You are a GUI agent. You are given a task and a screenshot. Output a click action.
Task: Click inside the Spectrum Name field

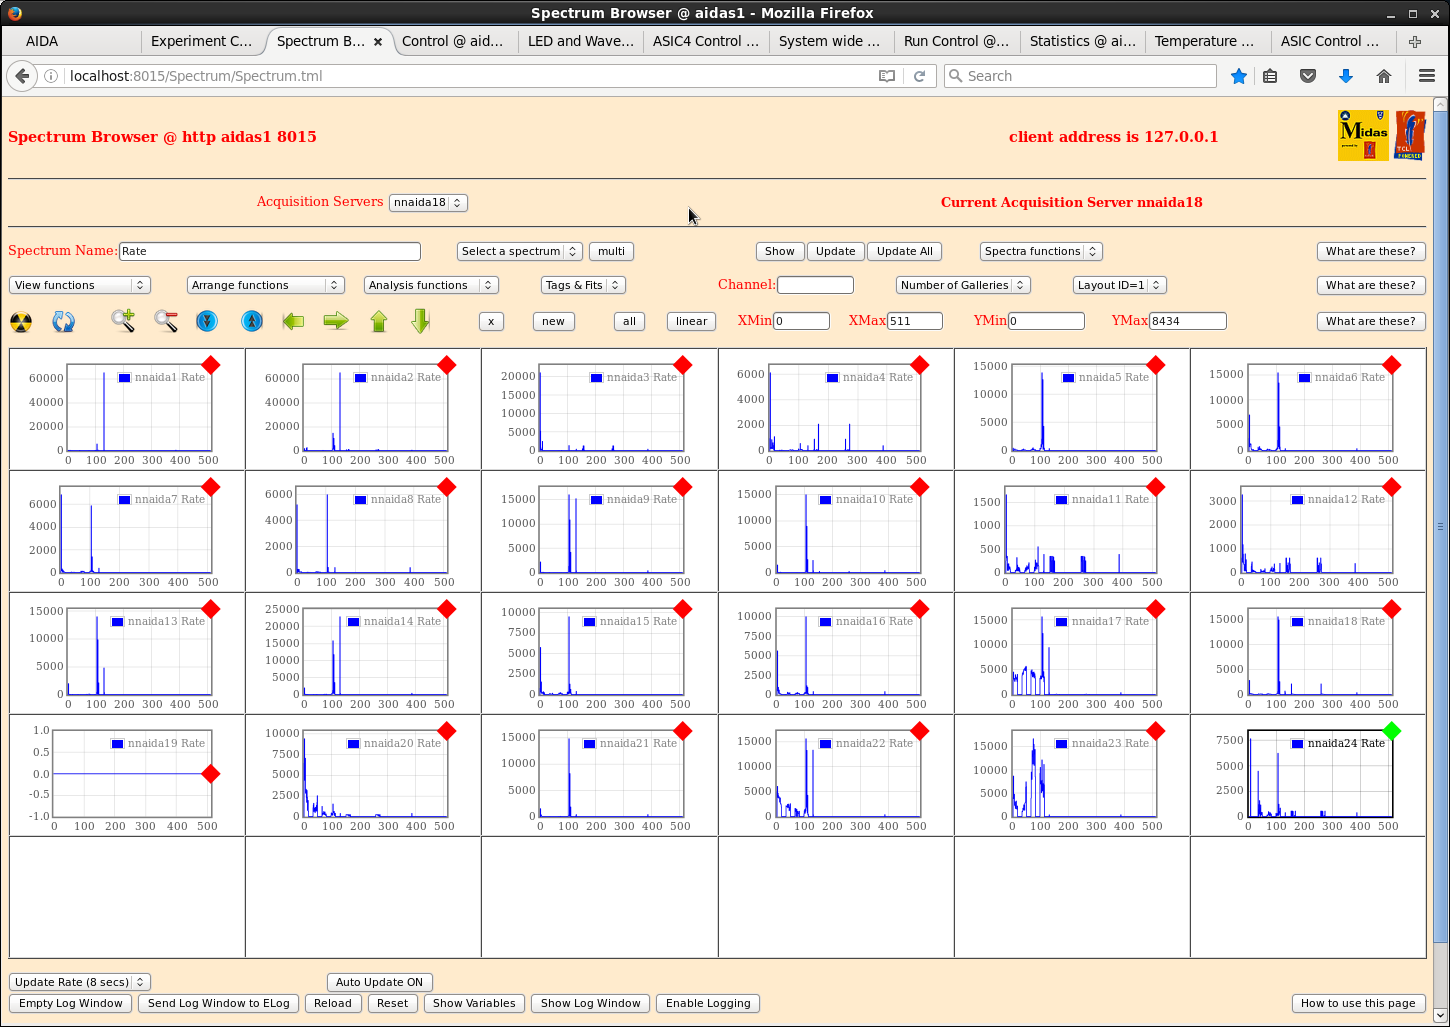tap(270, 251)
